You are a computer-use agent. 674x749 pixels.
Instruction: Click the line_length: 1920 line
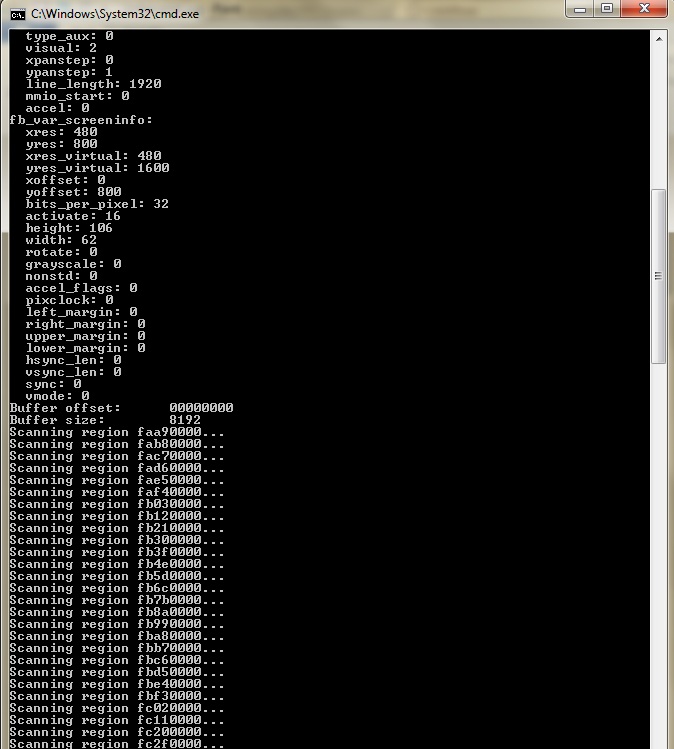[x=93, y=84]
